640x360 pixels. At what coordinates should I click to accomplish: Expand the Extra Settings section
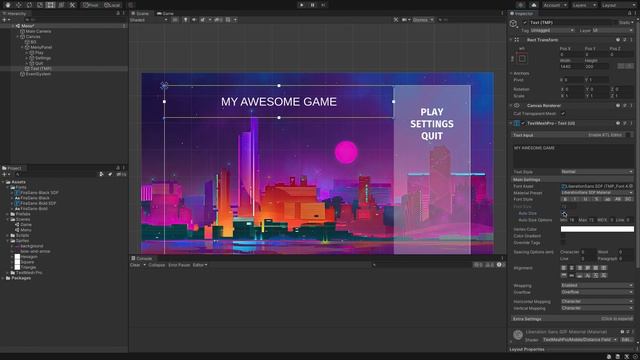click(x=572, y=319)
